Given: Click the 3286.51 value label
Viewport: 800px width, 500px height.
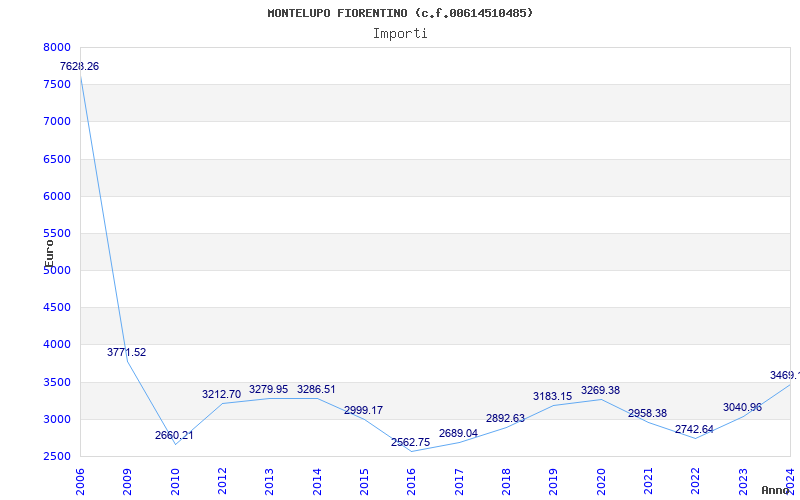Looking at the screenshot, I should click(x=316, y=389).
